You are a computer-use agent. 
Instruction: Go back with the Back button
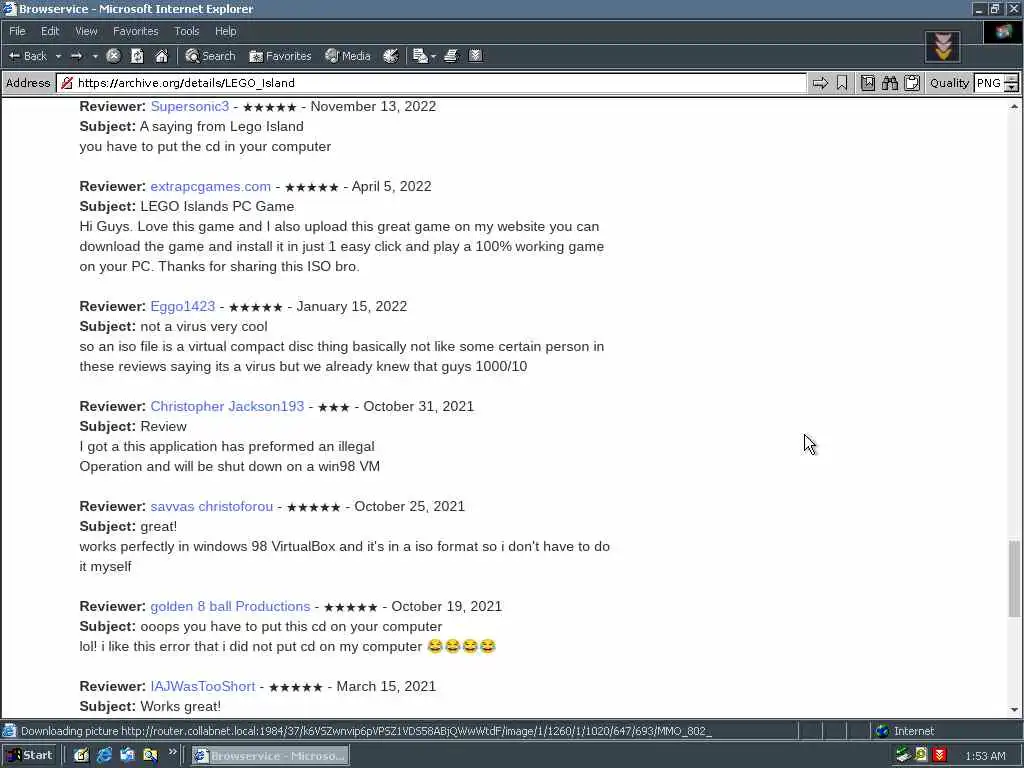click(x=27, y=56)
